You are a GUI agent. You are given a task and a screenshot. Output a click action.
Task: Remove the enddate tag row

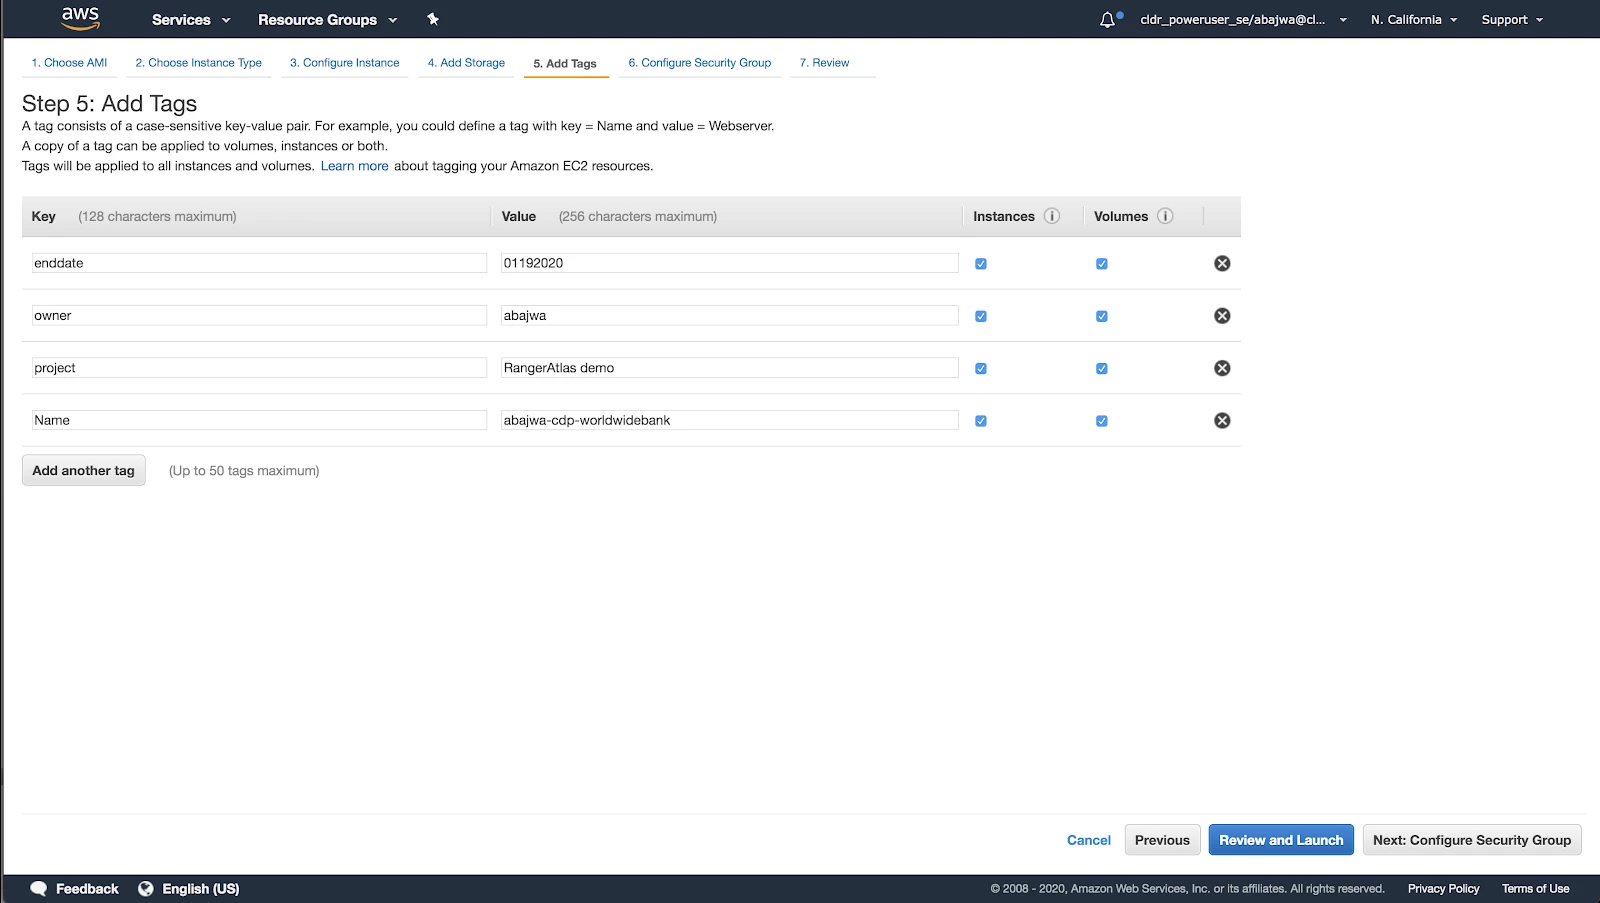tap(1222, 263)
